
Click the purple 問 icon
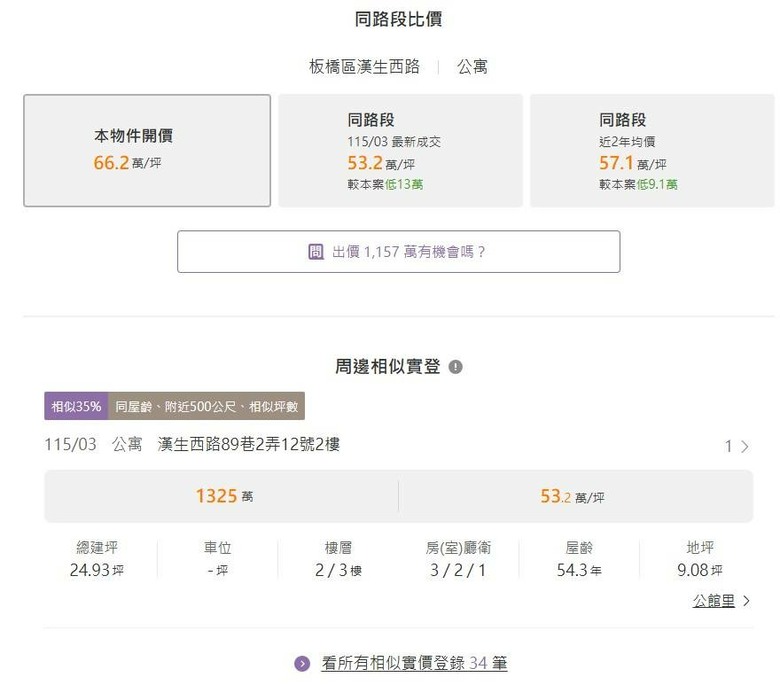[316, 252]
